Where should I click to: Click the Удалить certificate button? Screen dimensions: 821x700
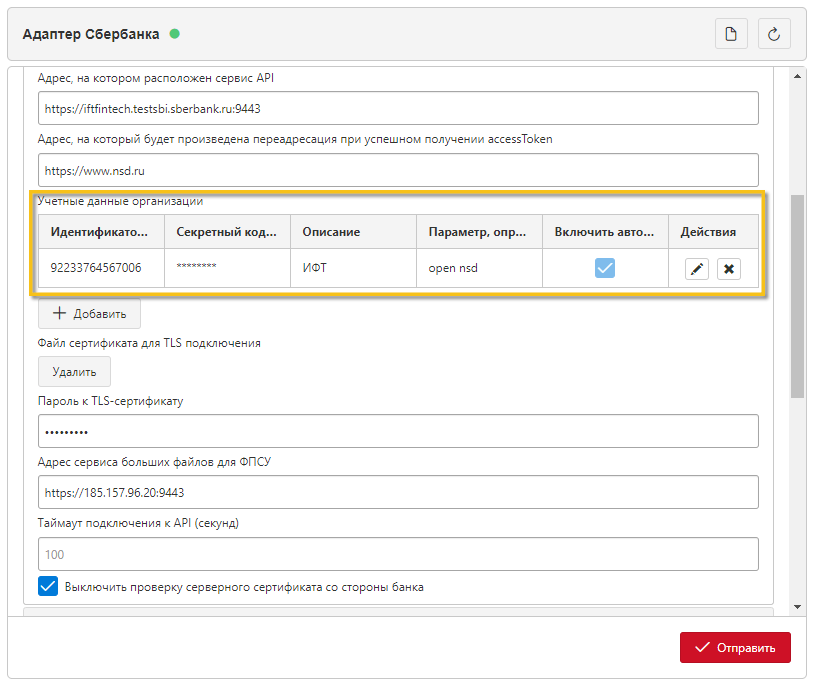[x=74, y=372]
